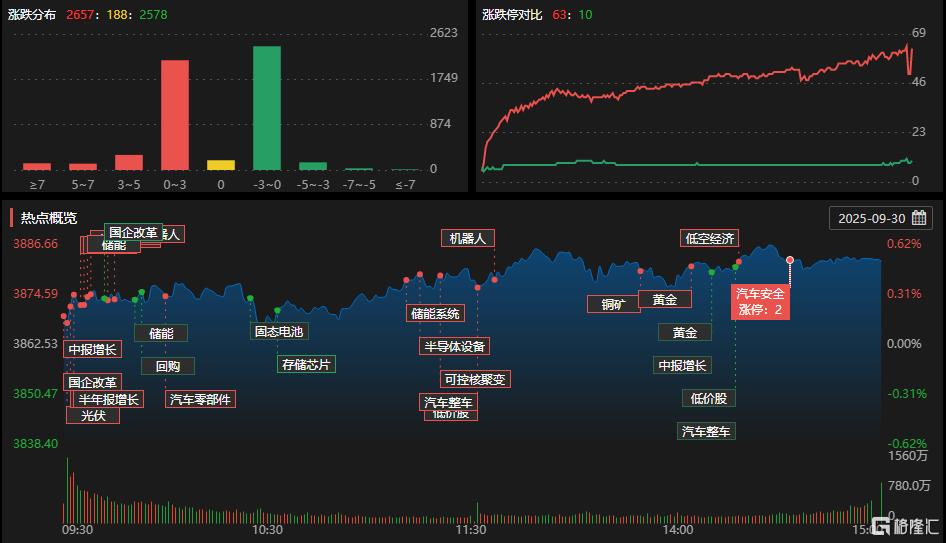The image size is (946, 543).
Task: Select the 铜矿 hotspot tag
Action: tap(613, 304)
